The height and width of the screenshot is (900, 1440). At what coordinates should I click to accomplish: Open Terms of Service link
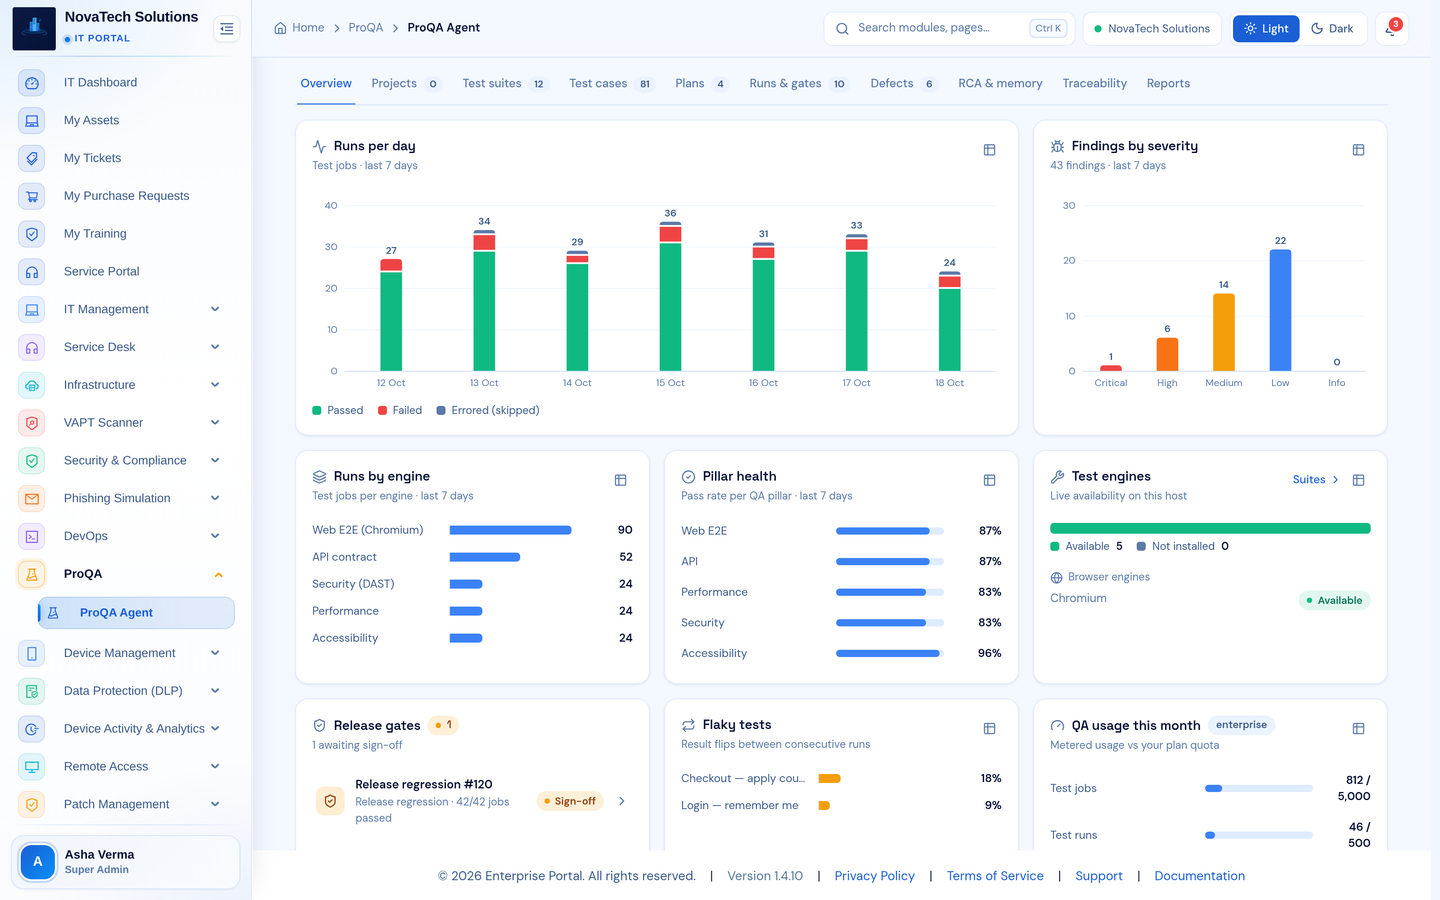[x=995, y=876]
